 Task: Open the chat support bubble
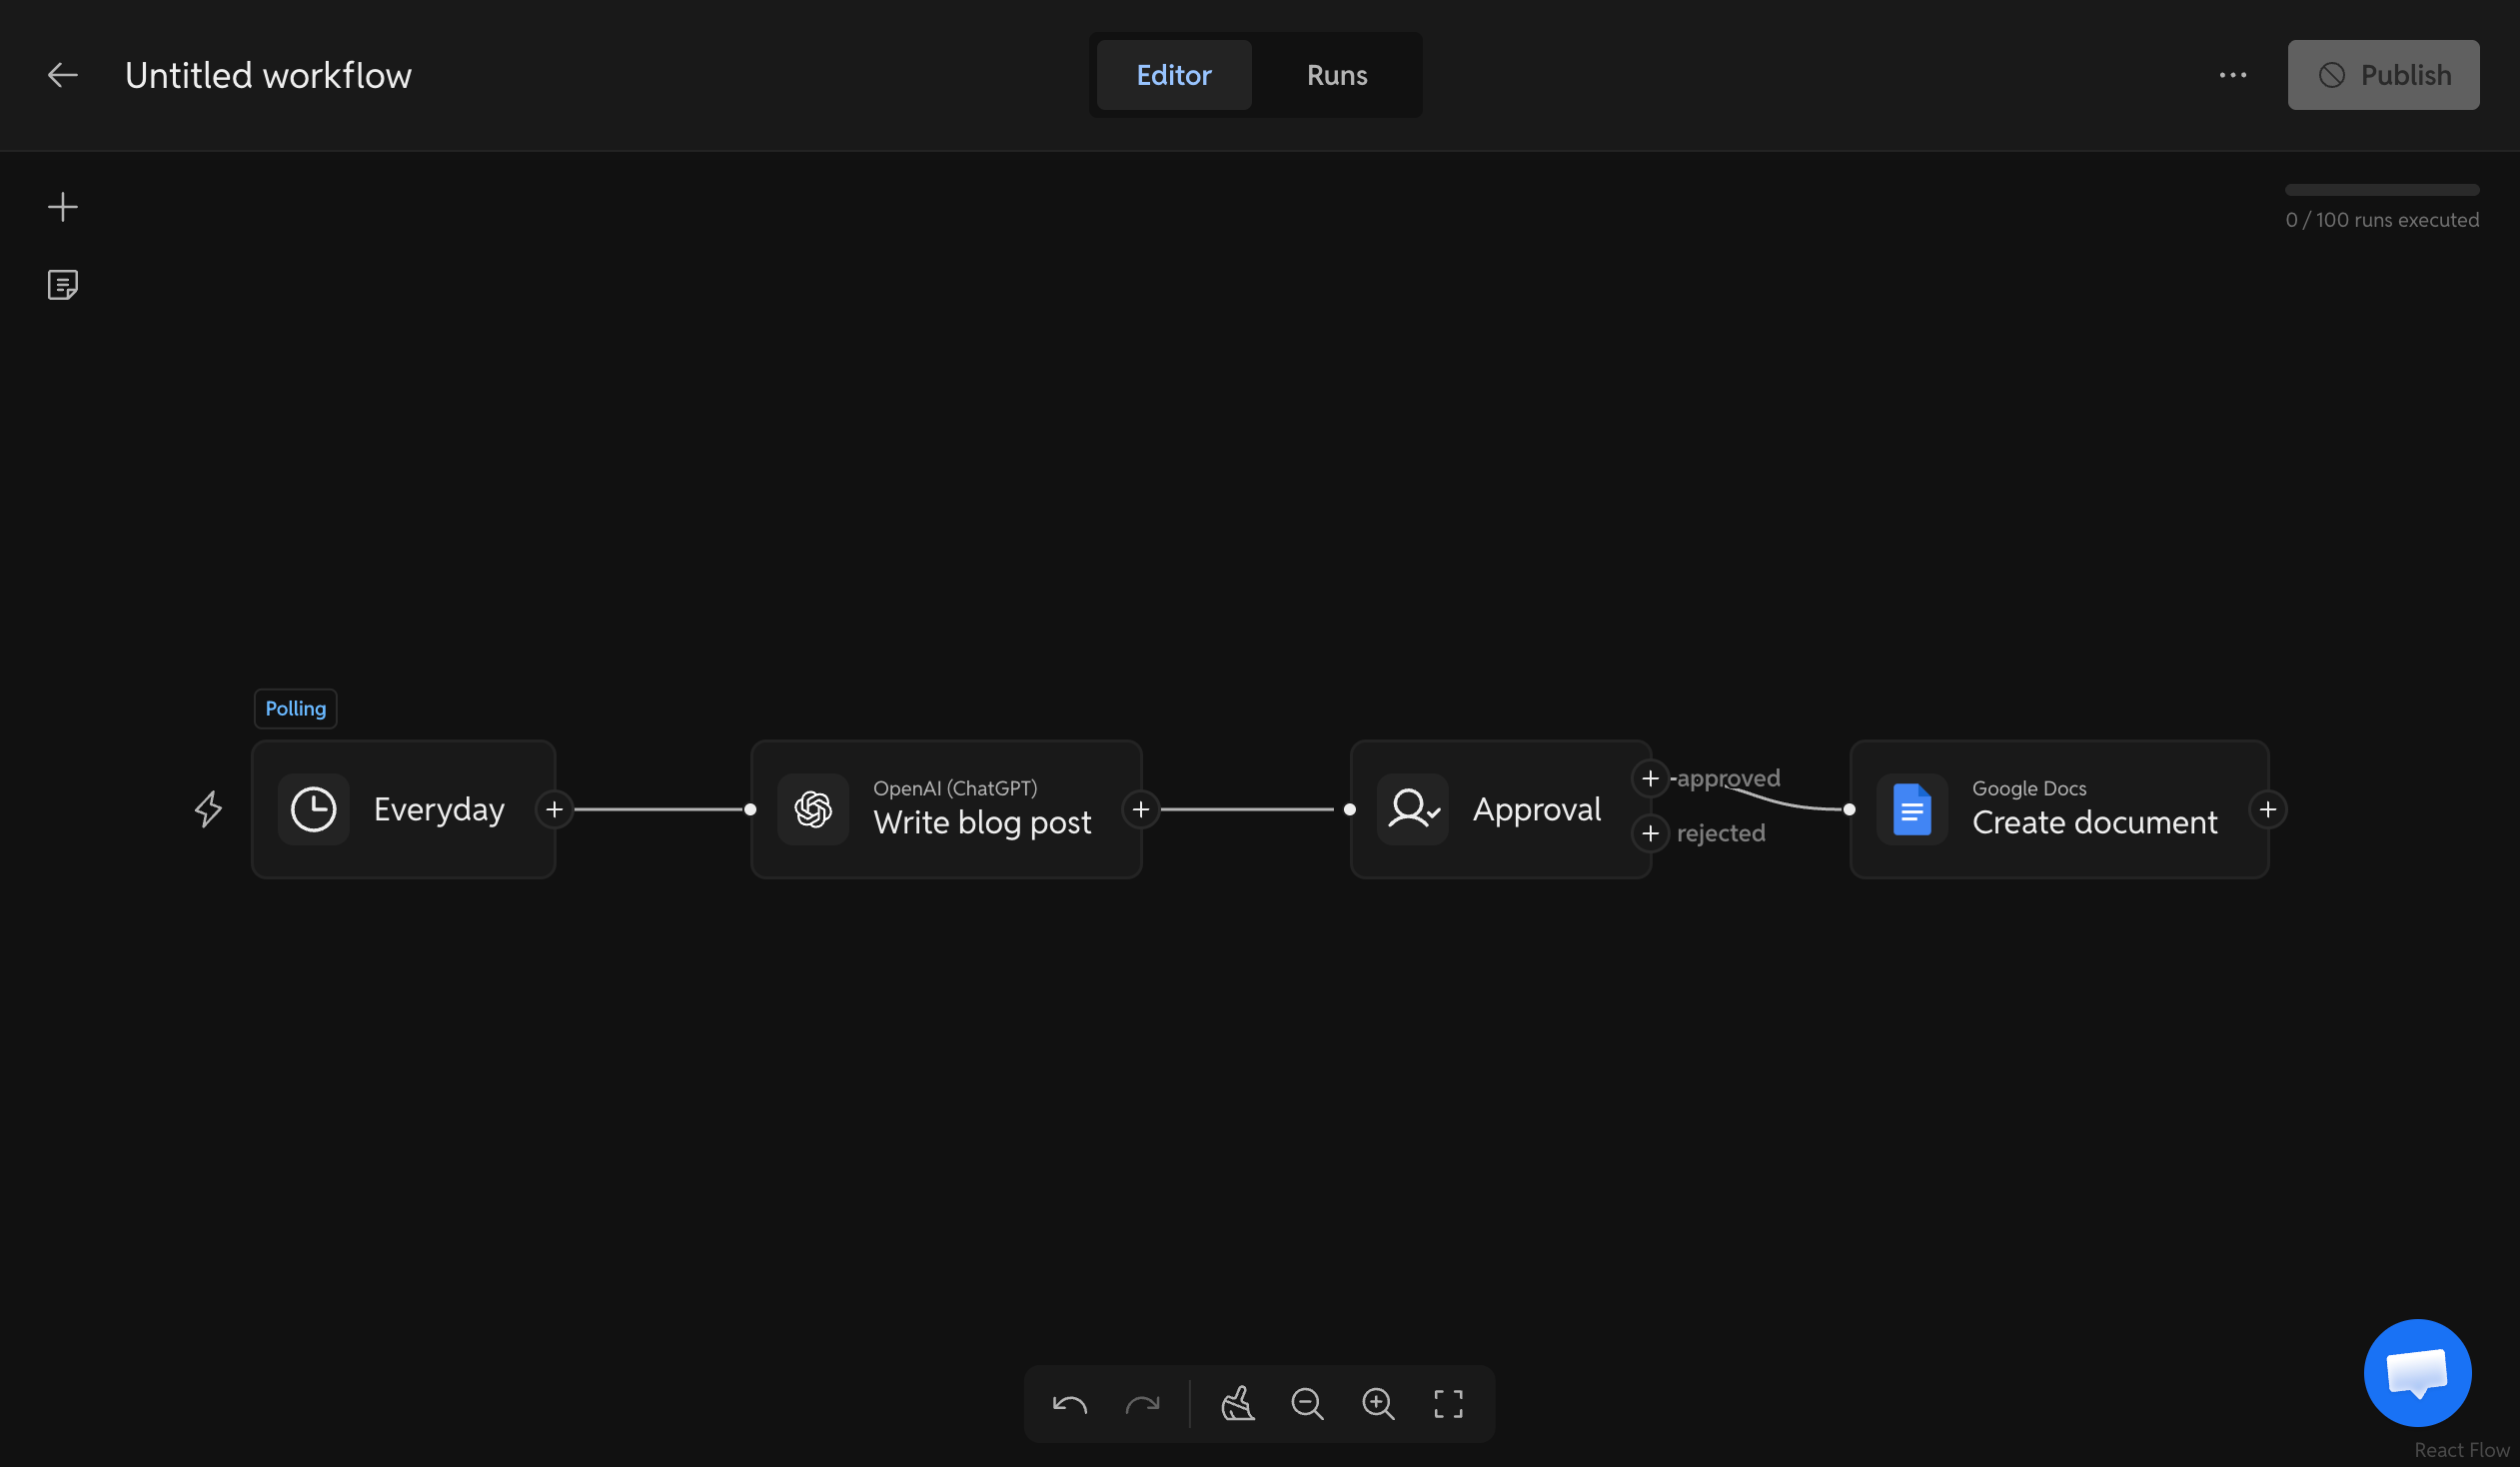(2417, 1372)
